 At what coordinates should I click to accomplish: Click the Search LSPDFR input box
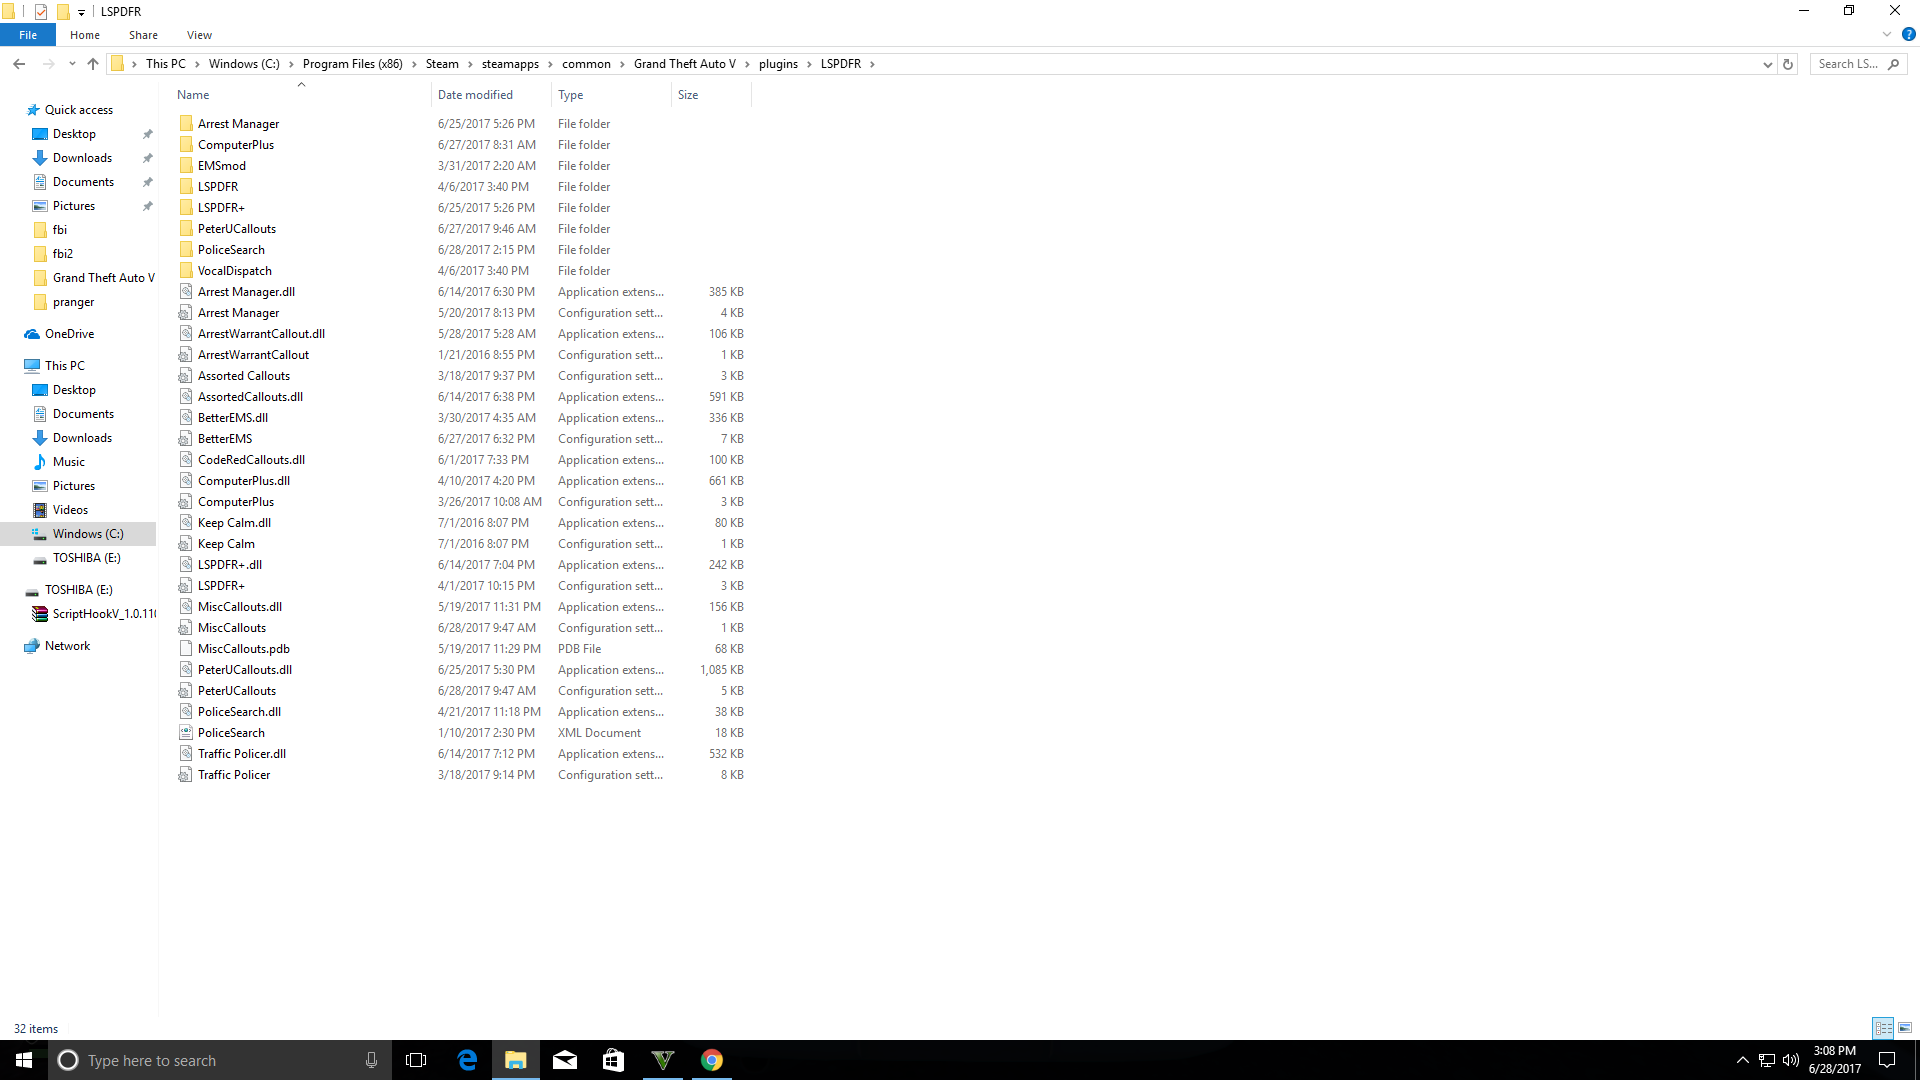click(x=1848, y=64)
